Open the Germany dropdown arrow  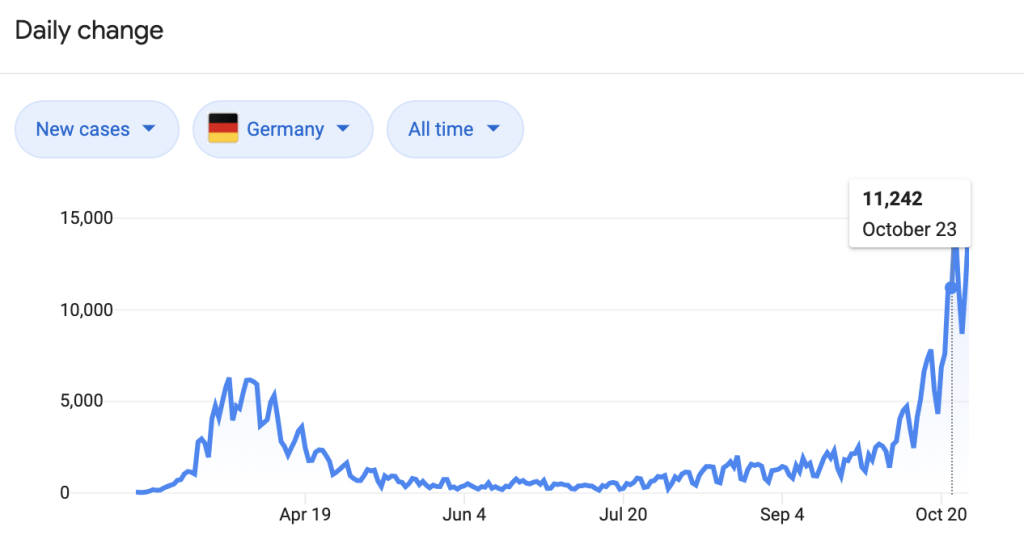coord(343,129)
